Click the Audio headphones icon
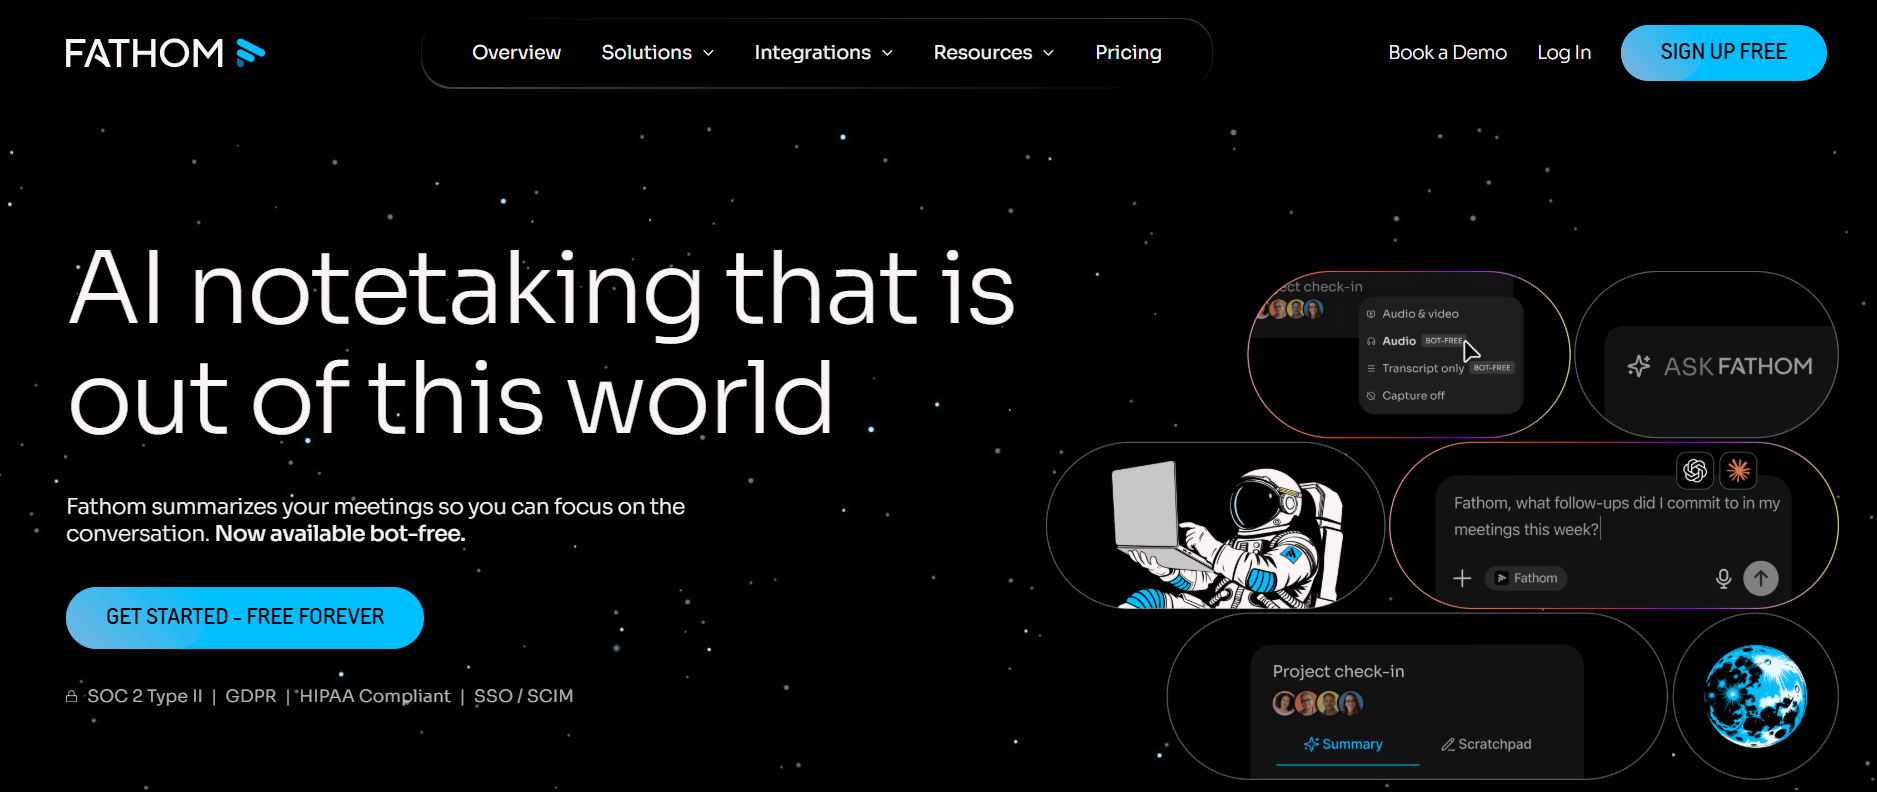 [x=1371, y=341]
